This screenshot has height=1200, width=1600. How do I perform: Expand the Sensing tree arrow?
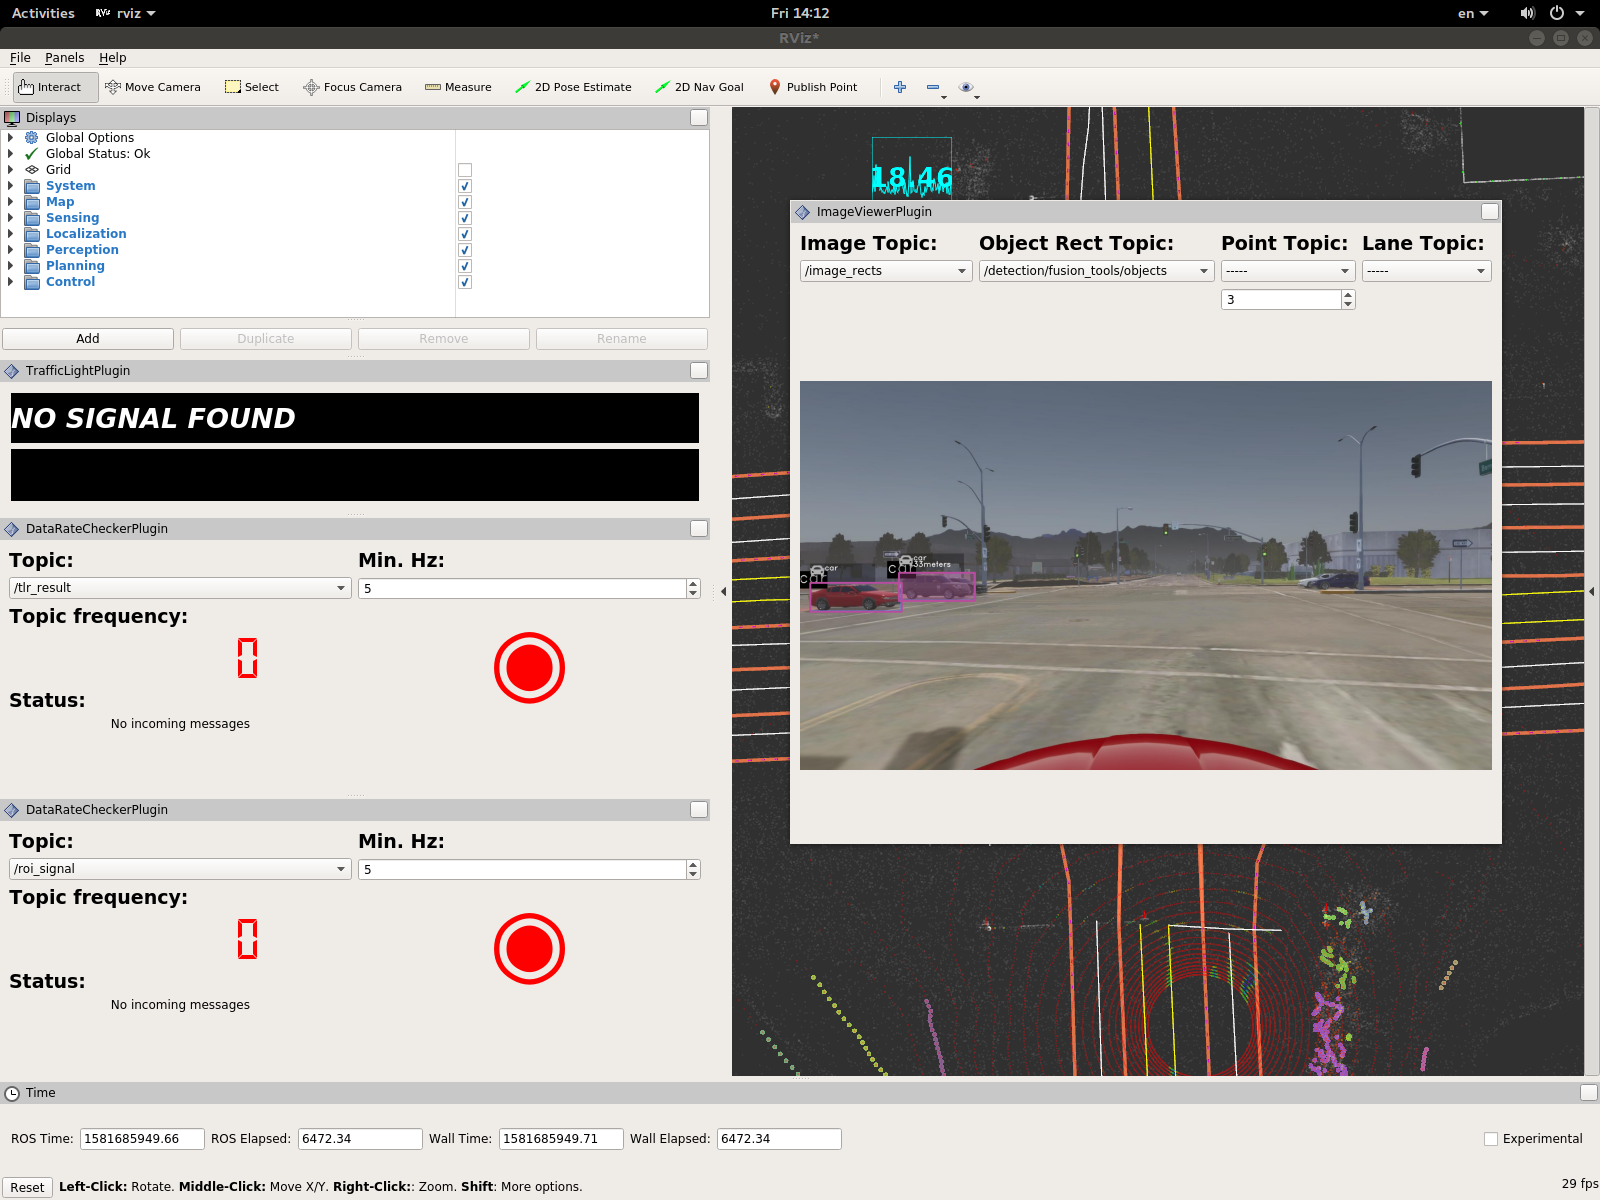click(11, 218)
